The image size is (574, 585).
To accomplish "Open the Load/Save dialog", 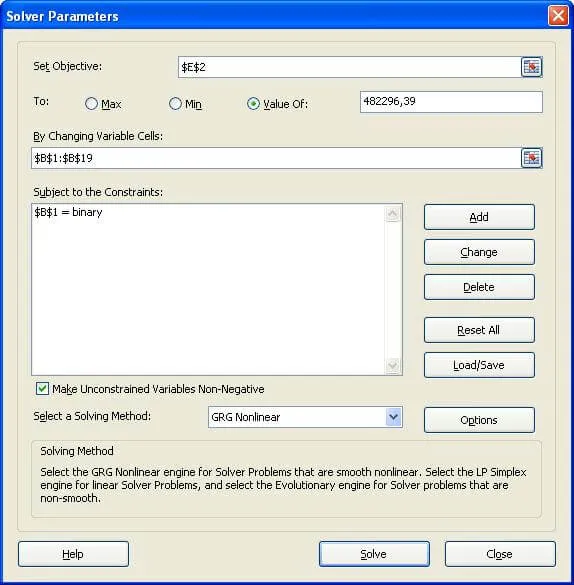I will 479,365.
